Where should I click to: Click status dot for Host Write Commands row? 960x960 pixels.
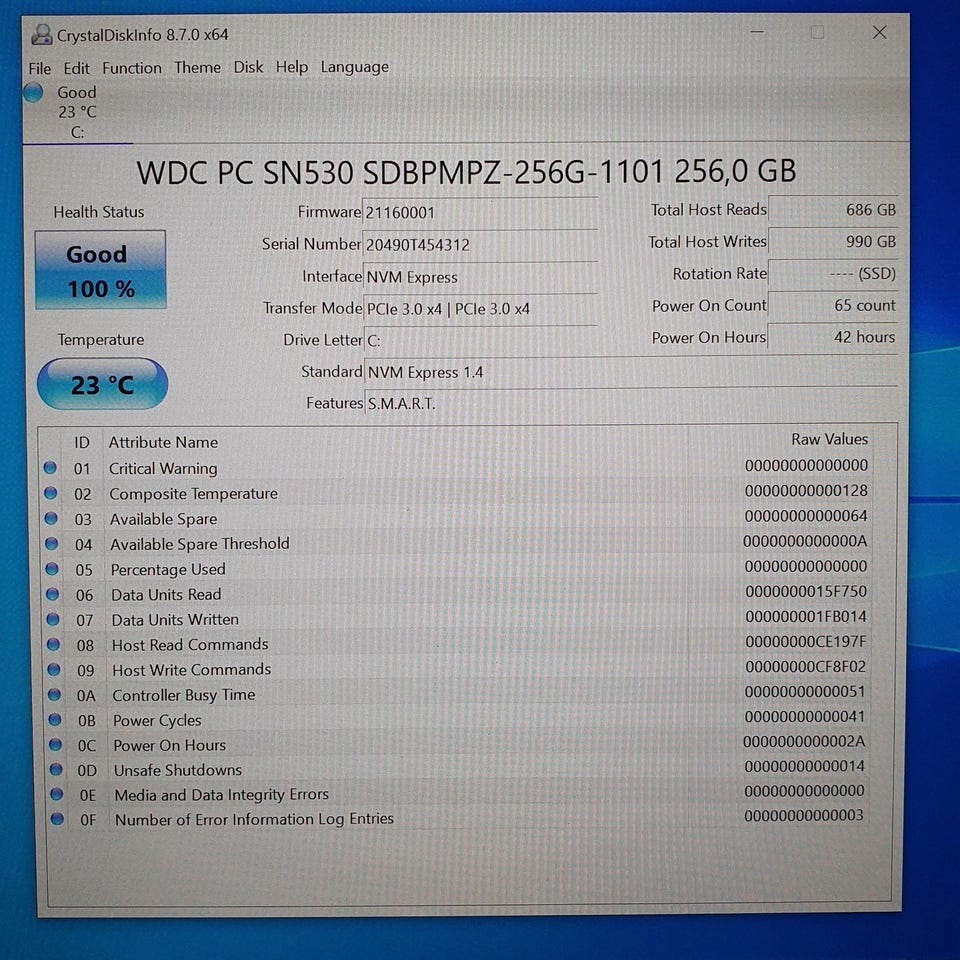54,669
